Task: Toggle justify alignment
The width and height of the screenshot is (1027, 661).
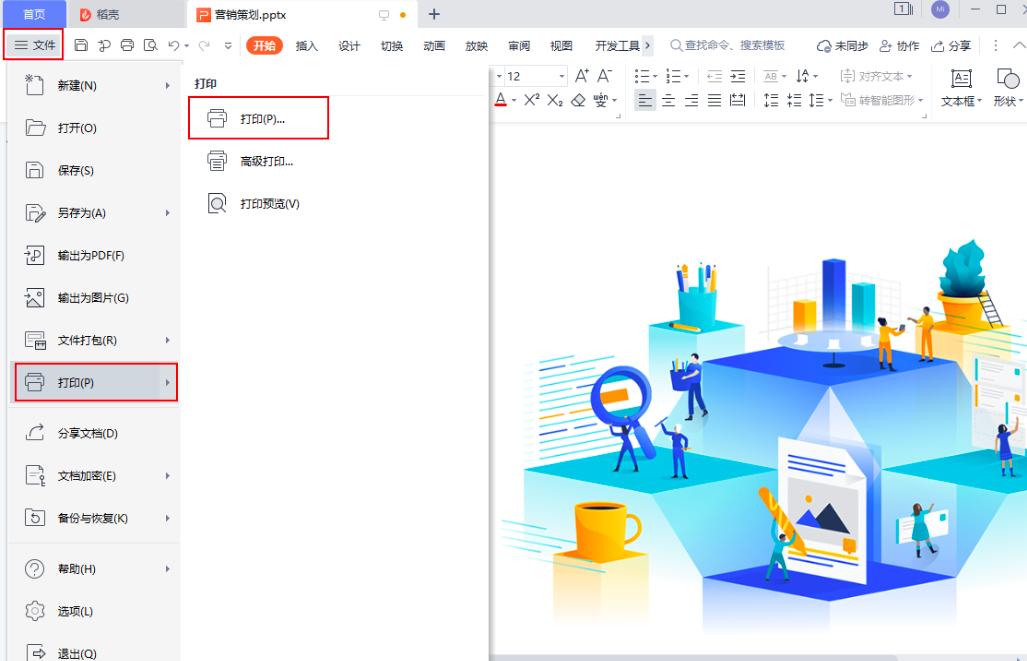Action: (x=712, y=99)
